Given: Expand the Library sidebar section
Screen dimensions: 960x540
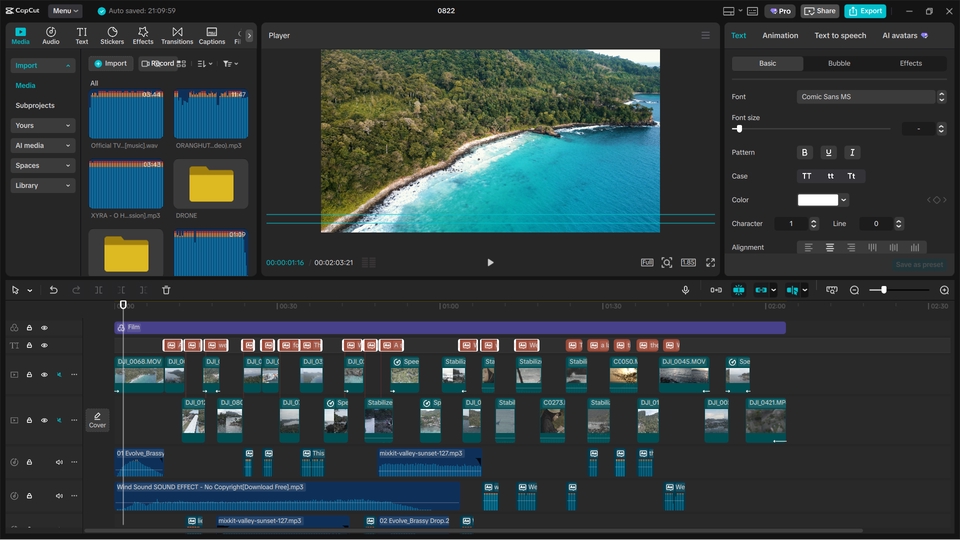Looking at the screenshot, I should [x=43, y=186].
